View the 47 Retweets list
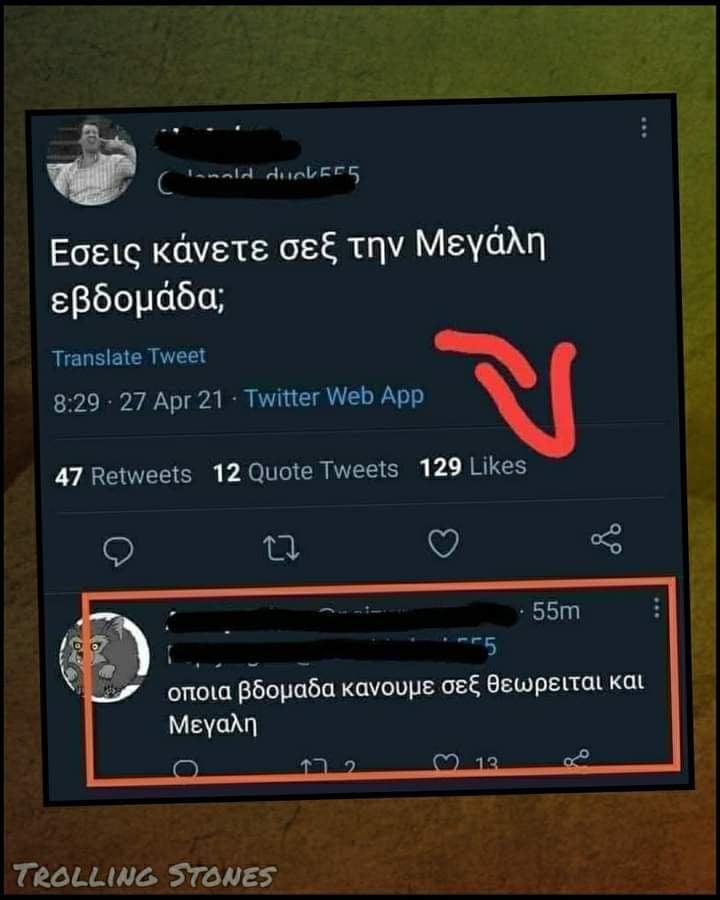 click(123, 475)
